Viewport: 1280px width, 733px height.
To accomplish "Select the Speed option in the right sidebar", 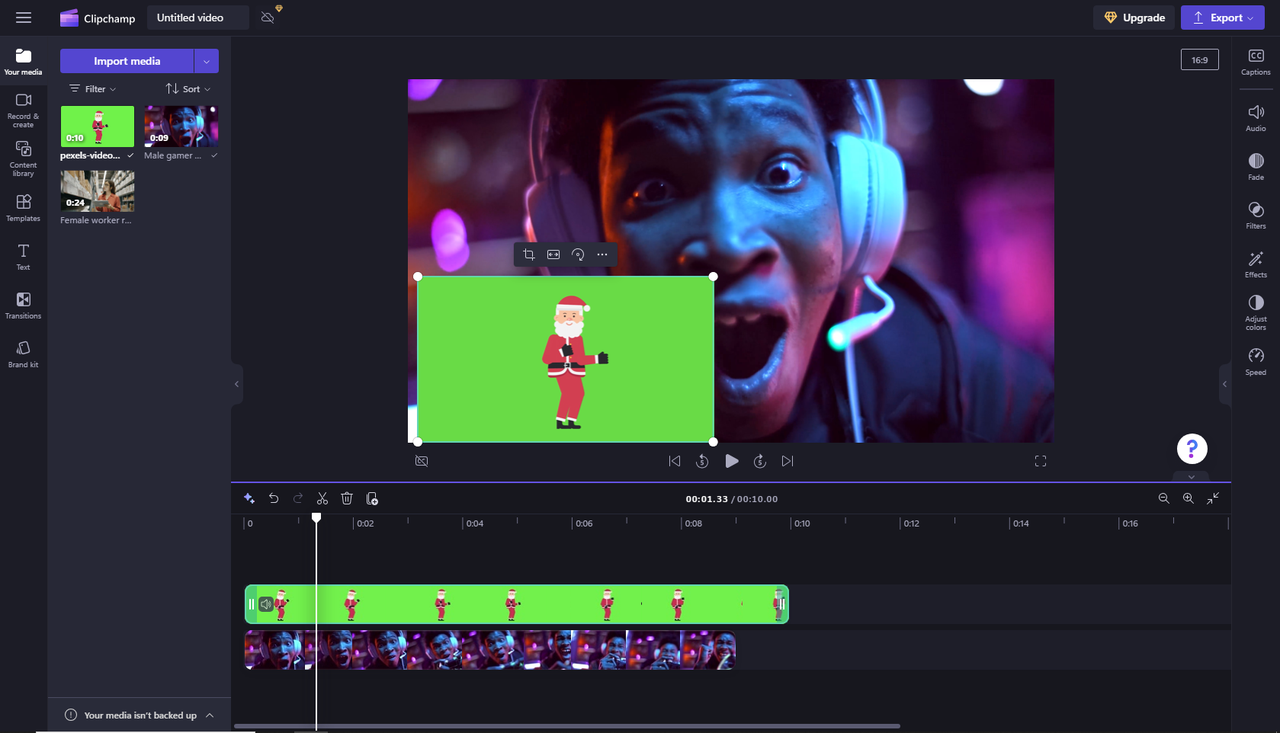I will (x=1255, y=361).
